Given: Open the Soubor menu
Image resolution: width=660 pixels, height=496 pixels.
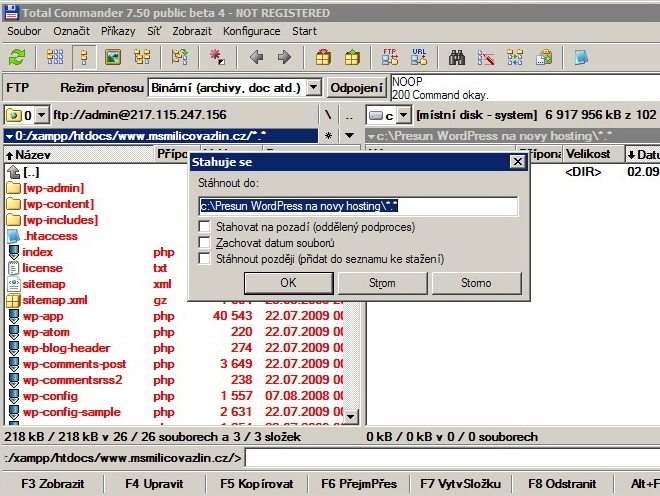Looking at the screenshot, I should pyautogui.click(x=24, y=31).
